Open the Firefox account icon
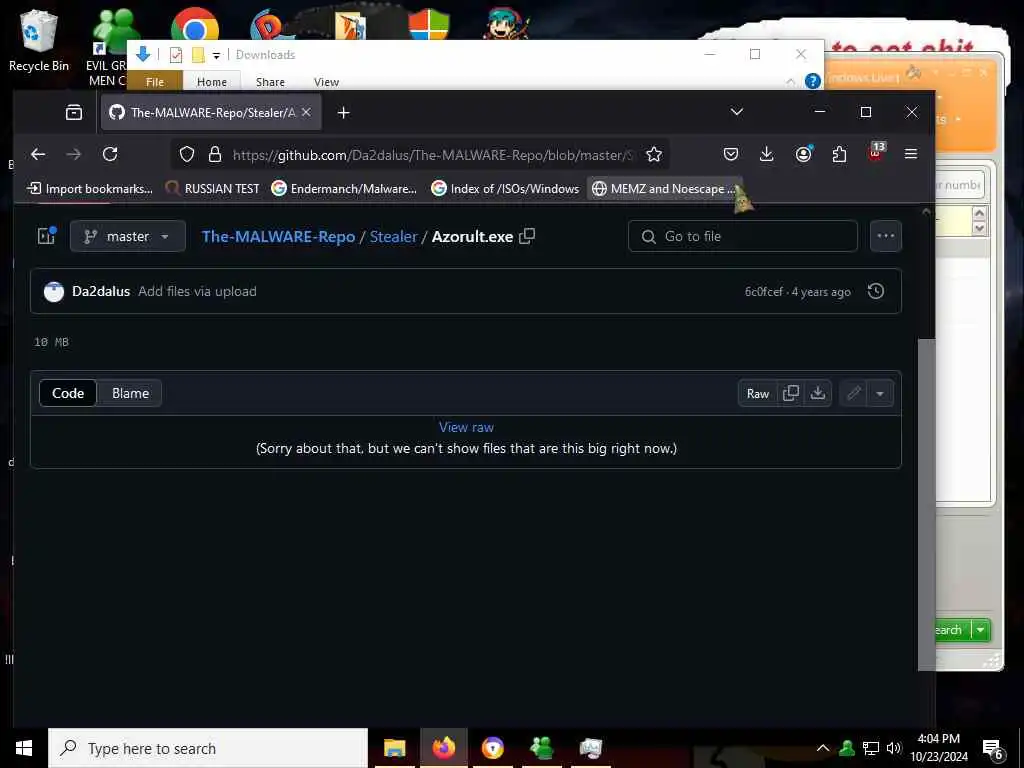The width and height of the screenshot is (1024, 768). pos(803,154)
